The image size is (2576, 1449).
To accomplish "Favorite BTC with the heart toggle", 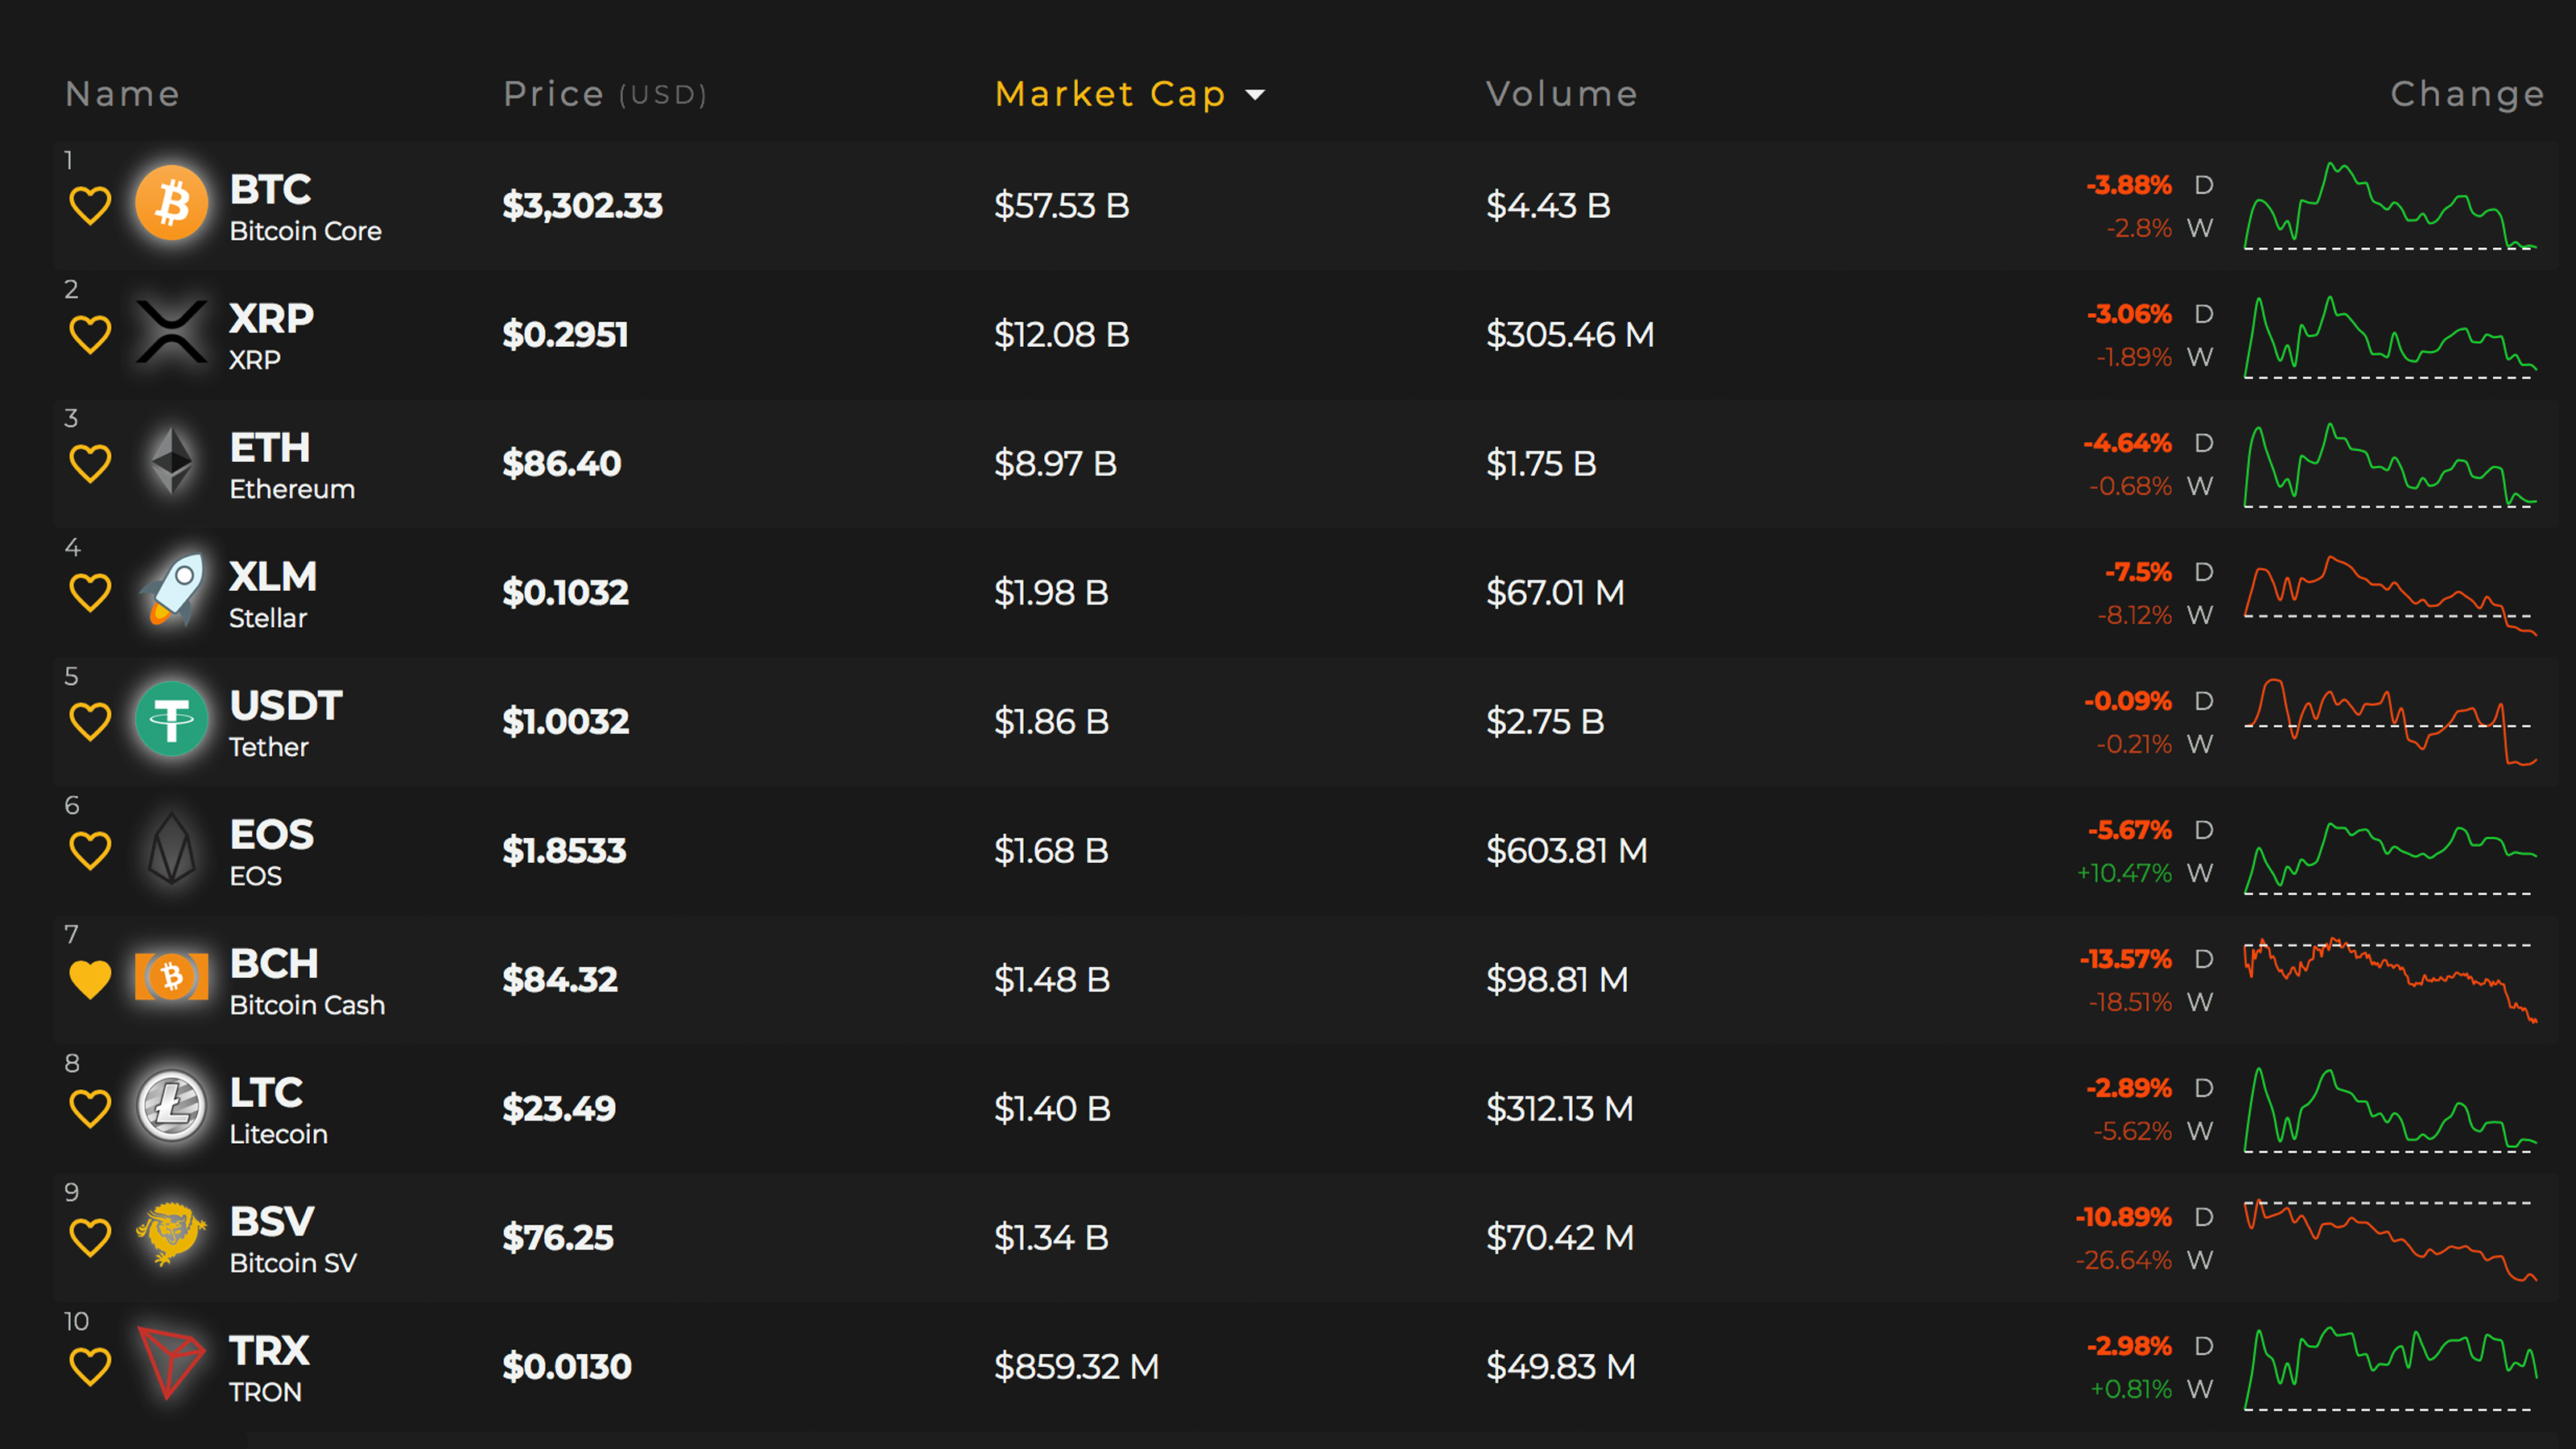I will (90, 206).
